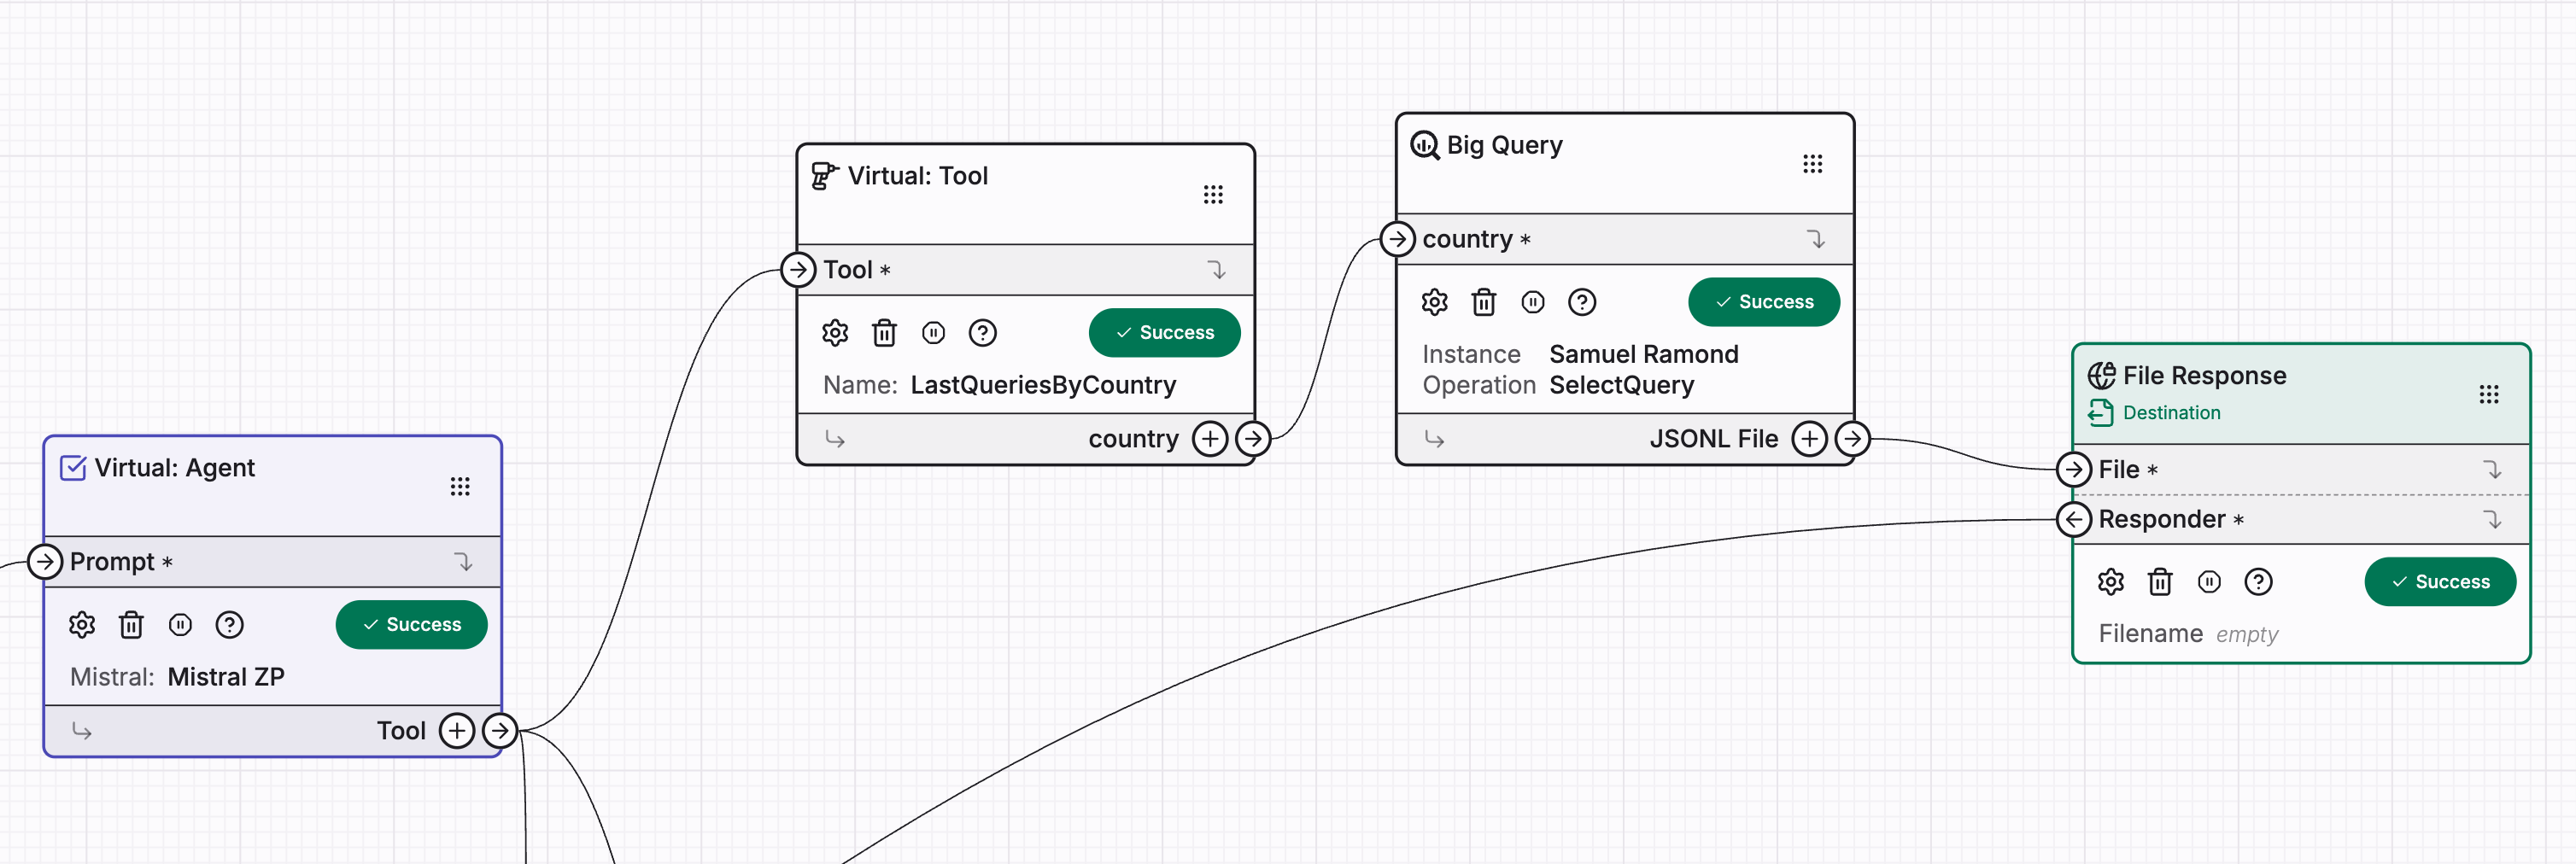2576x864 pixels.
Task: Click the Filename empty field
Action: pyautogui.click(x=2246, y=634)
